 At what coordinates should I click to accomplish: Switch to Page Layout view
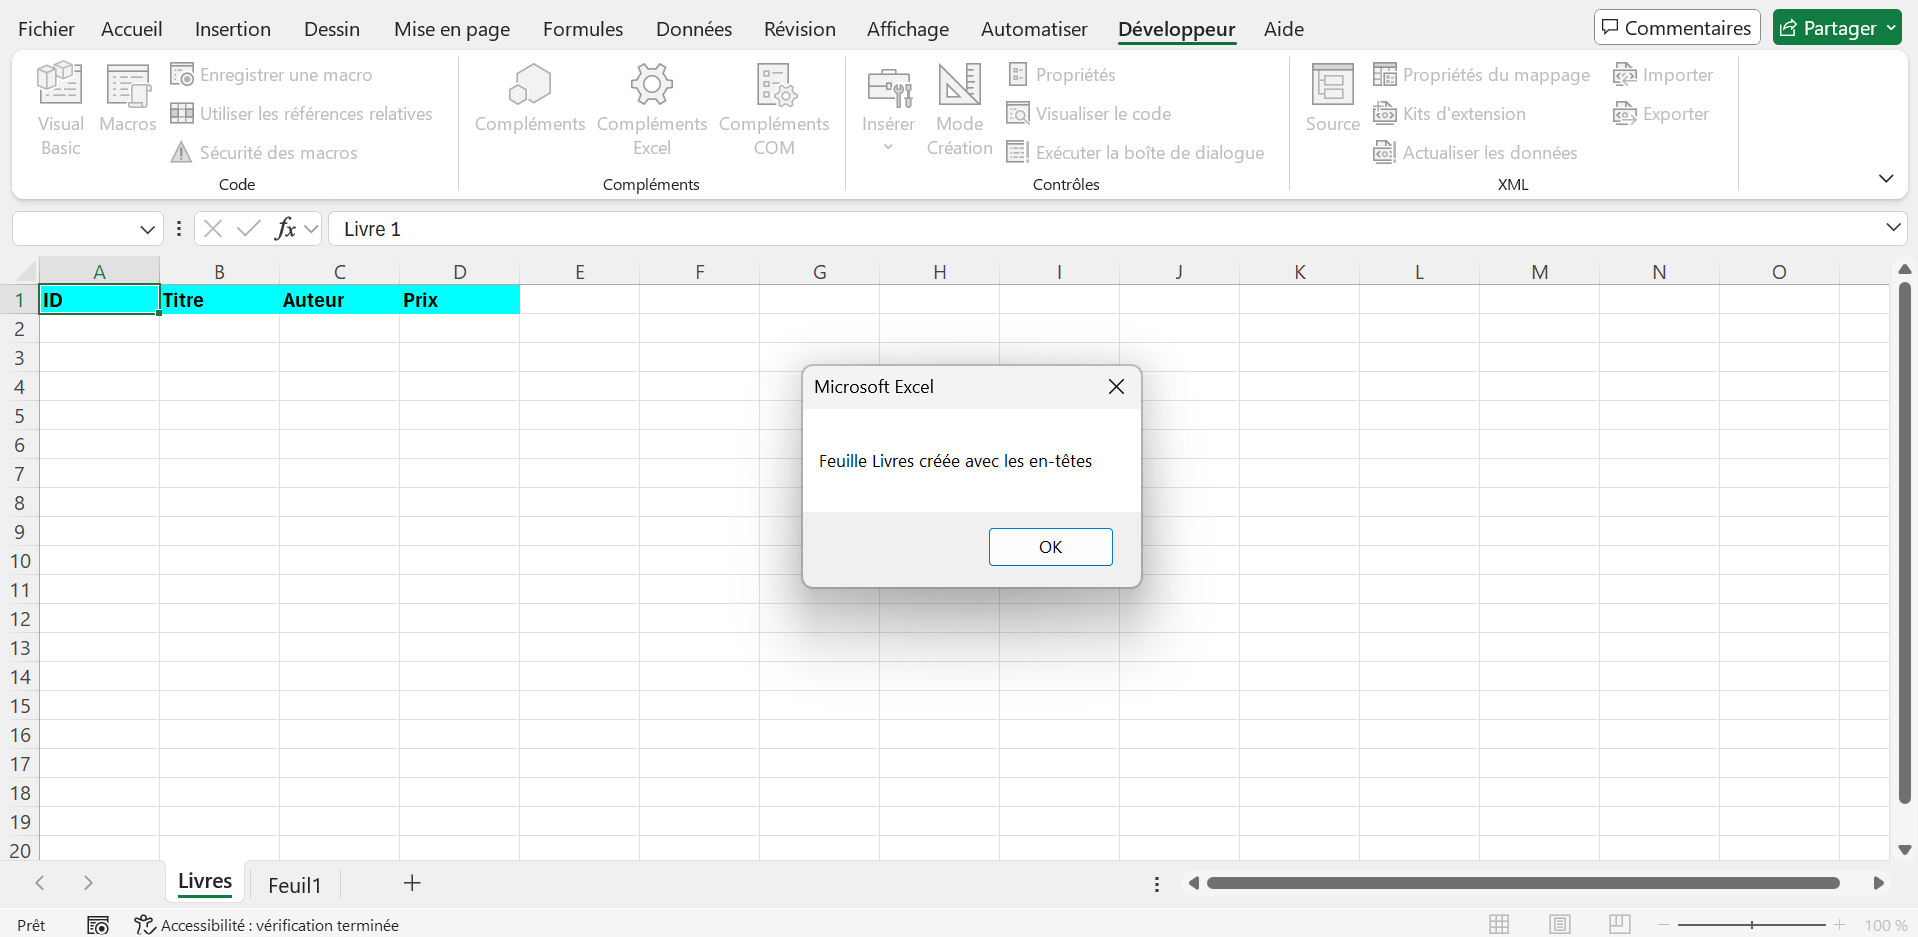tap(1560, 925)
